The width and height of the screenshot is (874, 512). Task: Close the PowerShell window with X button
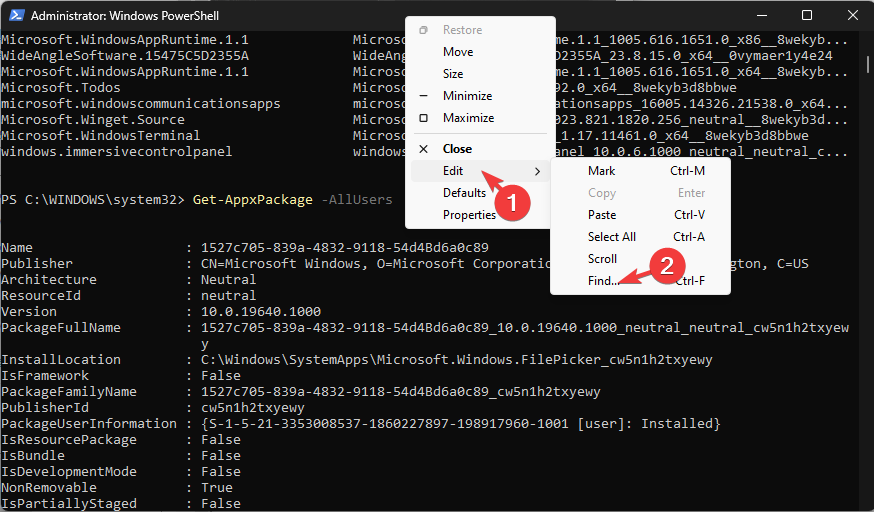pos(850,16)
